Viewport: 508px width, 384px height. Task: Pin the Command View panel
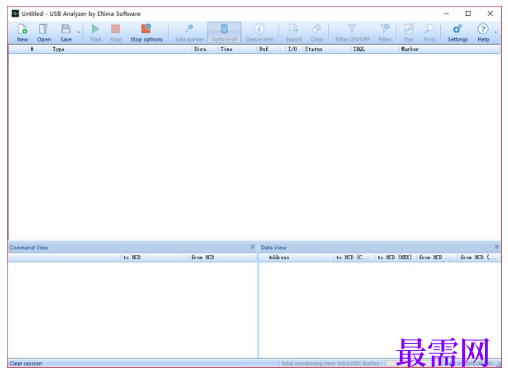pyautogui.click(x=252, y=247)
